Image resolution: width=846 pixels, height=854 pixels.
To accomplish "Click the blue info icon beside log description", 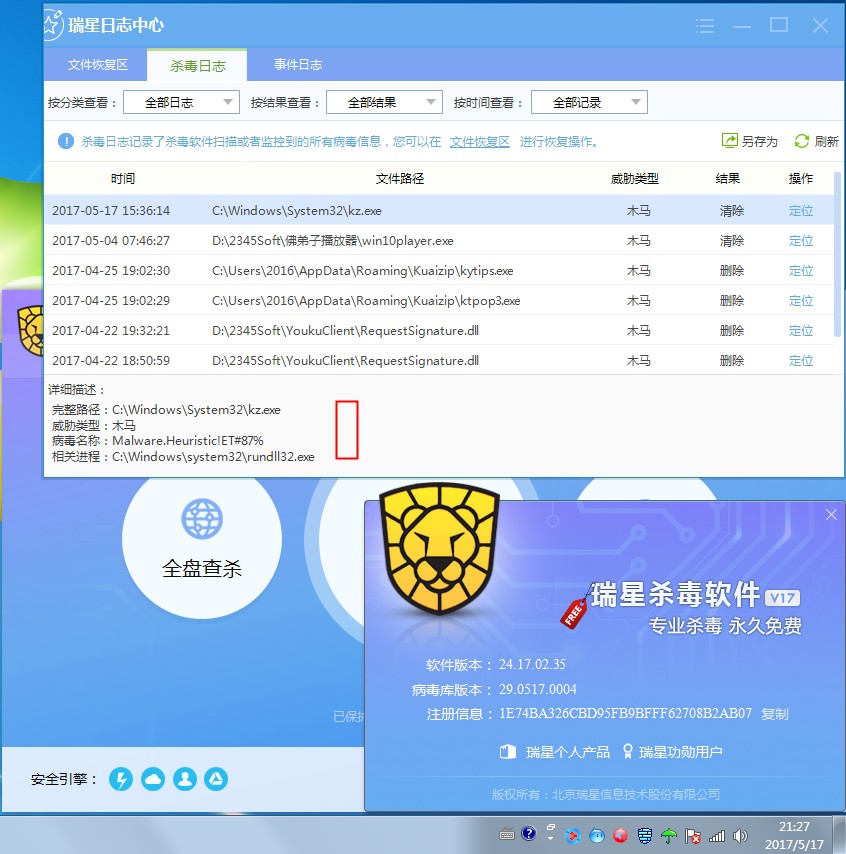I will click(66, 142).
